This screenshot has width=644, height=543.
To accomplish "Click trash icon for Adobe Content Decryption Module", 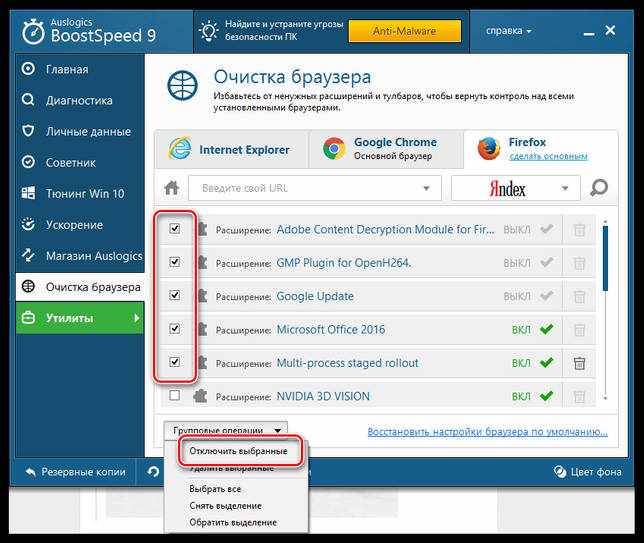I will pyautogui.click(x=579, y=230).
